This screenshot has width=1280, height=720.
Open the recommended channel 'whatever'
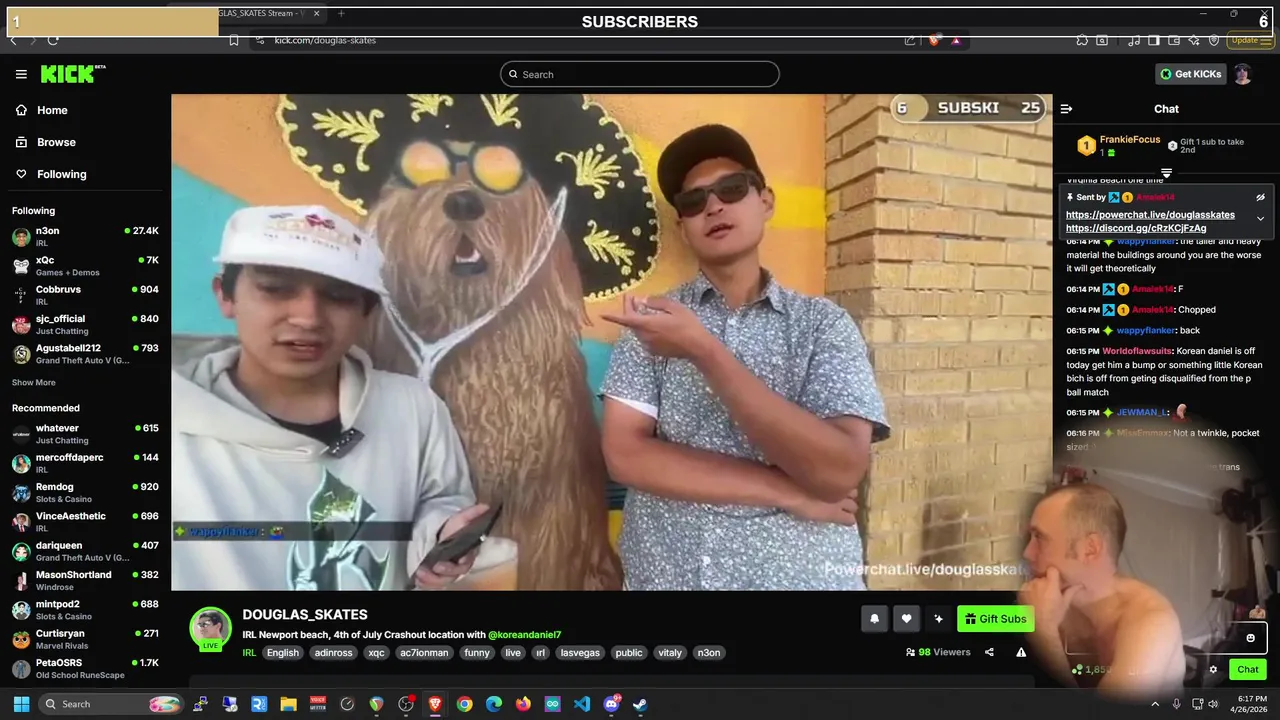pyautogui.click(x=85, y=434)
